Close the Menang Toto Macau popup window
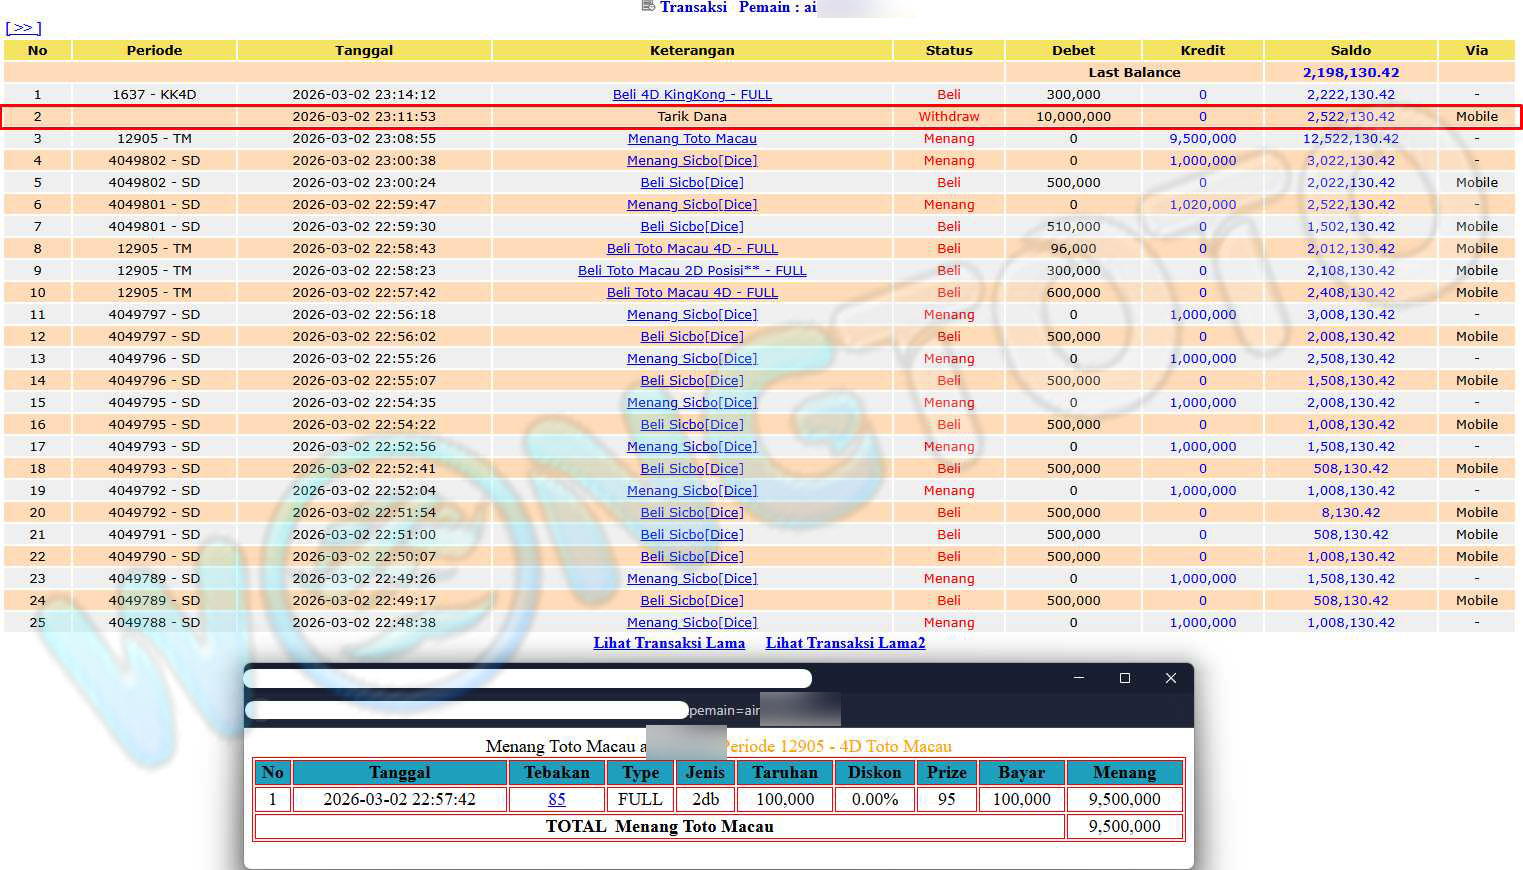The image size is (1523, 870). click(1171, 678)
